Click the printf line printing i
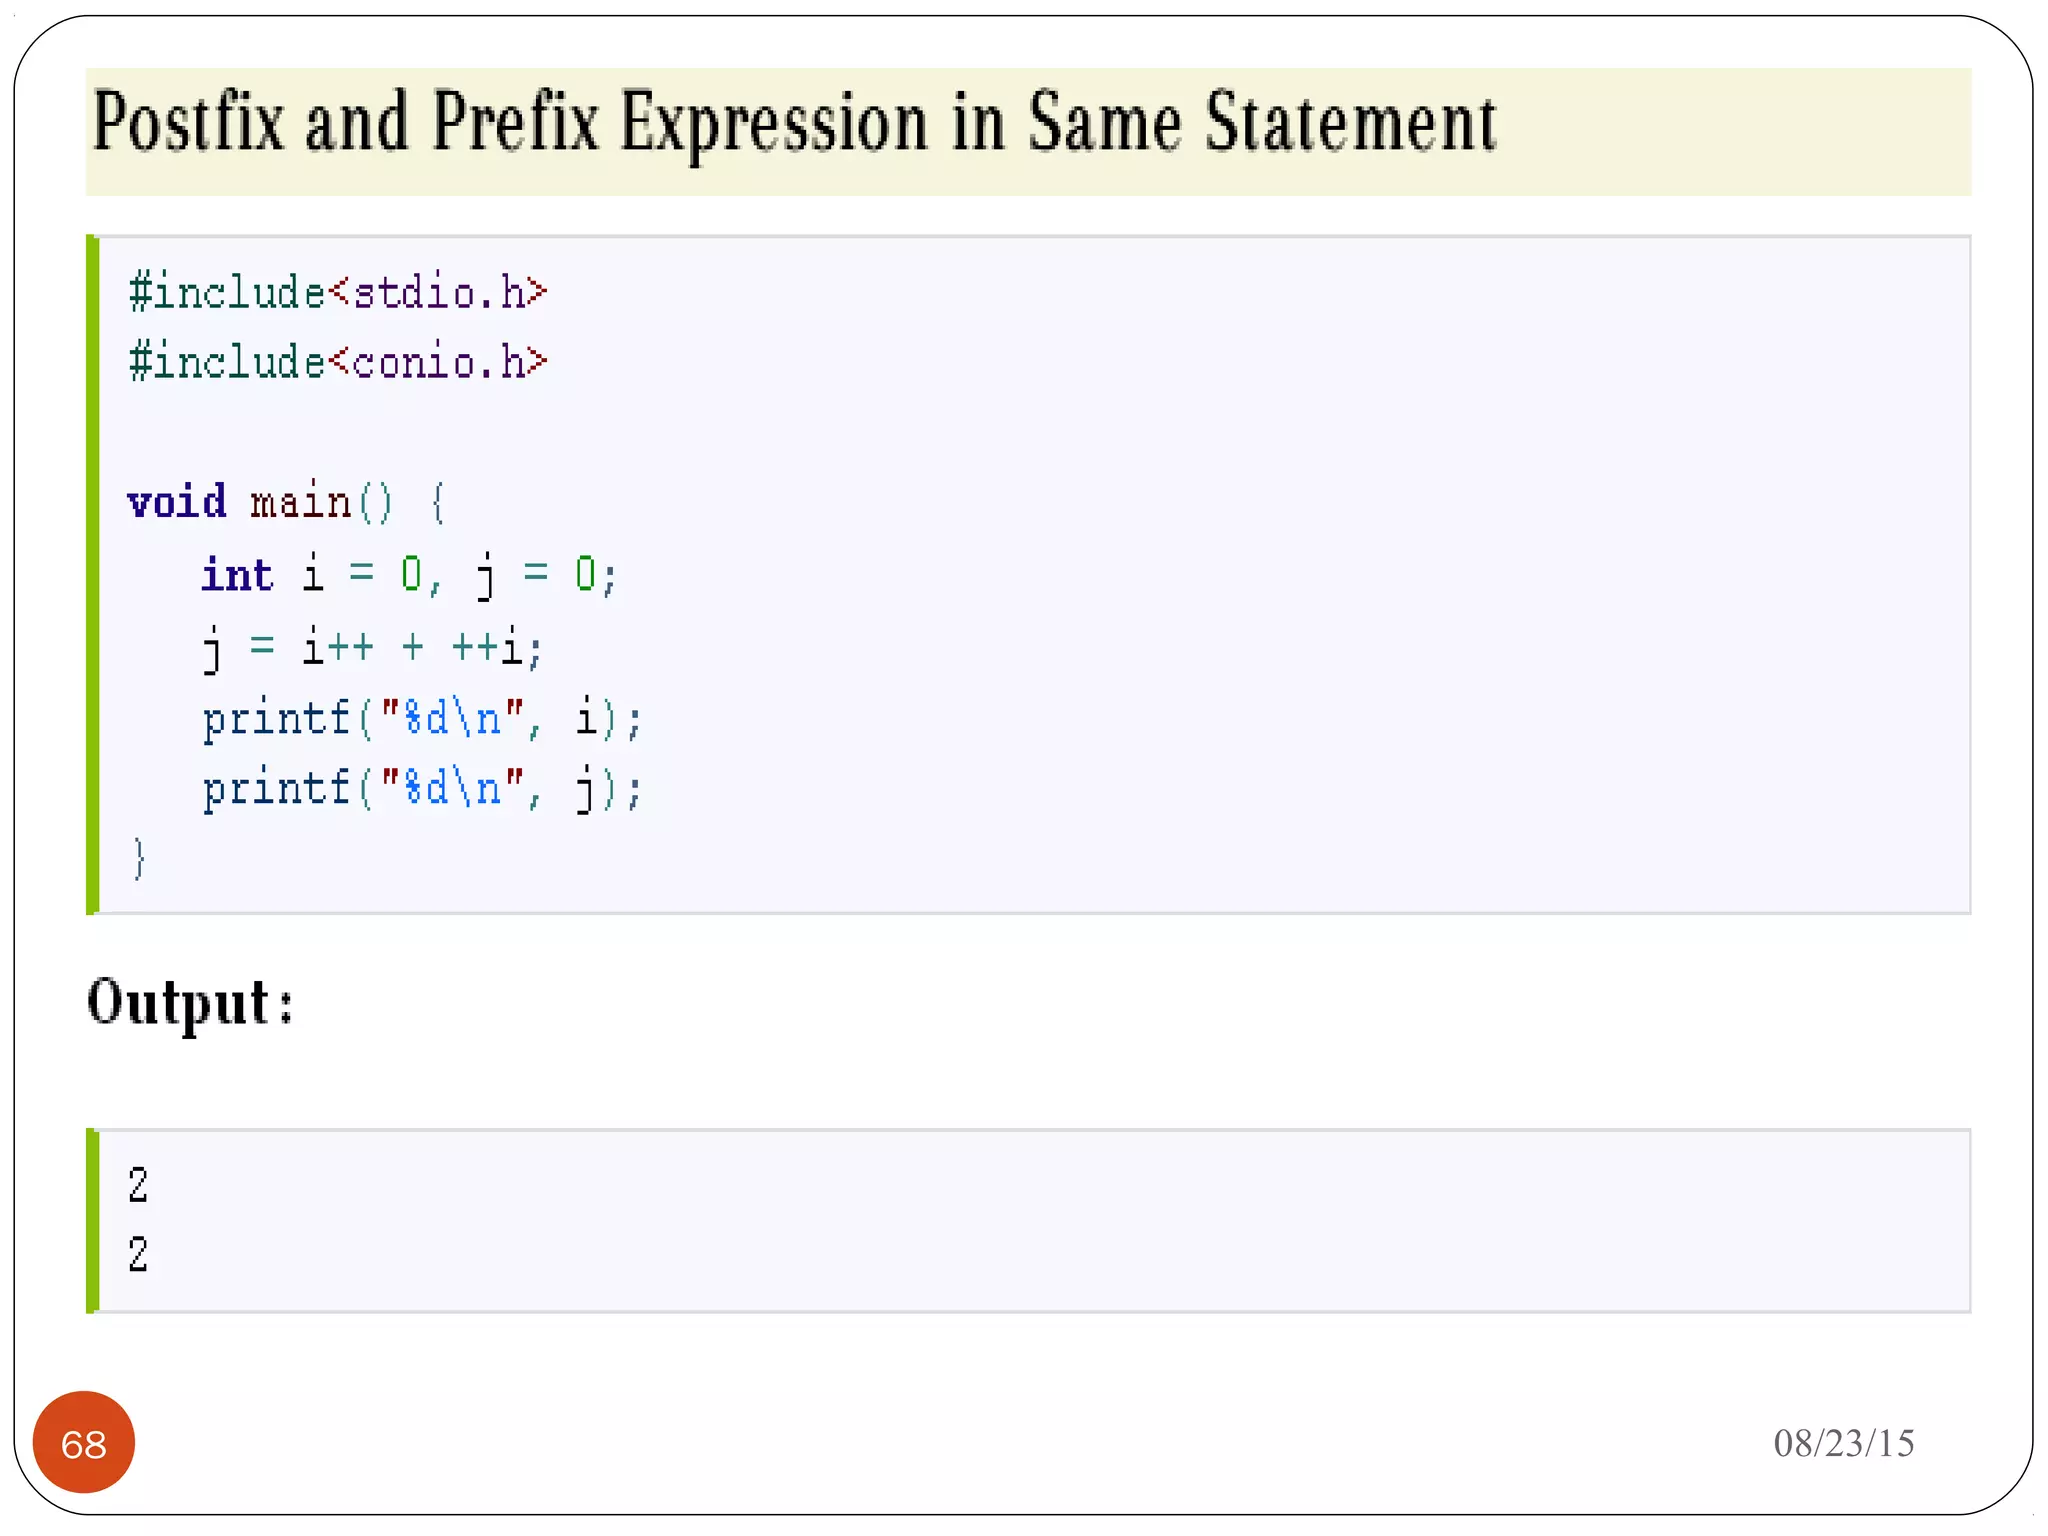Screen dimensions: 2048x1536 coord(421,719)
